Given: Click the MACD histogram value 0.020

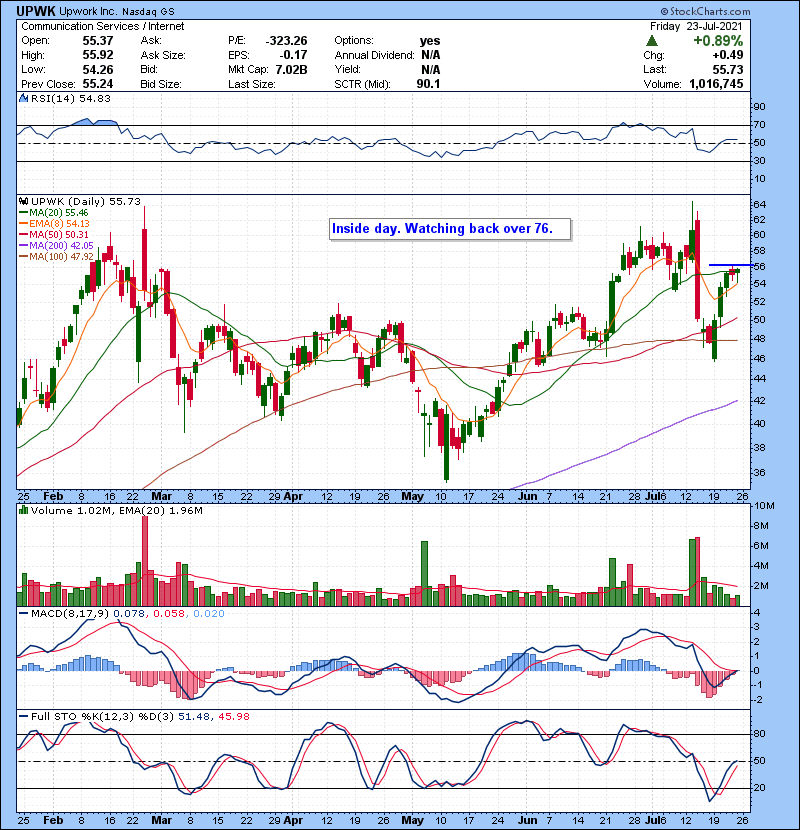Looking at the screenshot, I should click(x=209, y=614).
